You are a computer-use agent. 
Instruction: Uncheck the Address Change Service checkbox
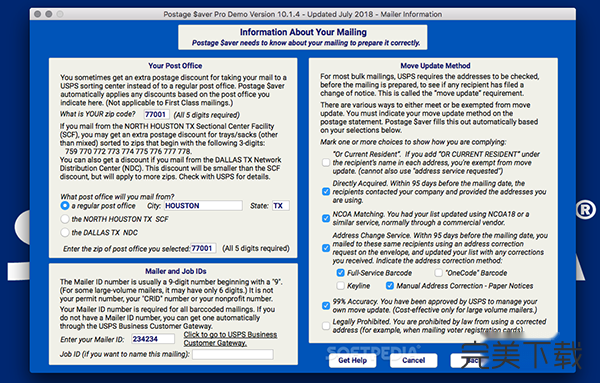coord(326,248)
